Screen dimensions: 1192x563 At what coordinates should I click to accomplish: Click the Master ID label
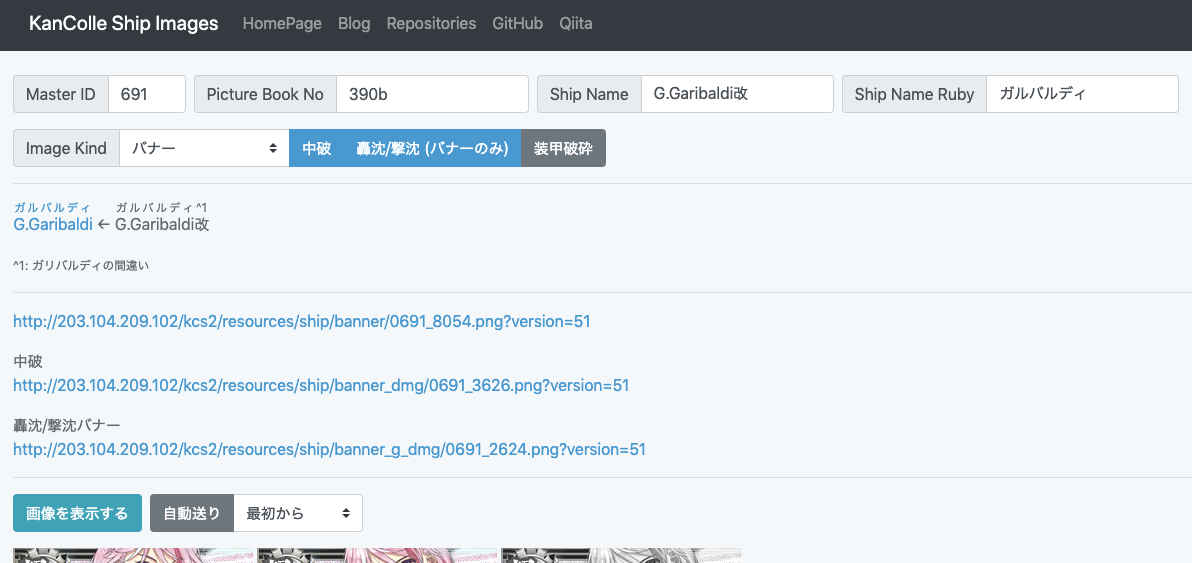61,94
